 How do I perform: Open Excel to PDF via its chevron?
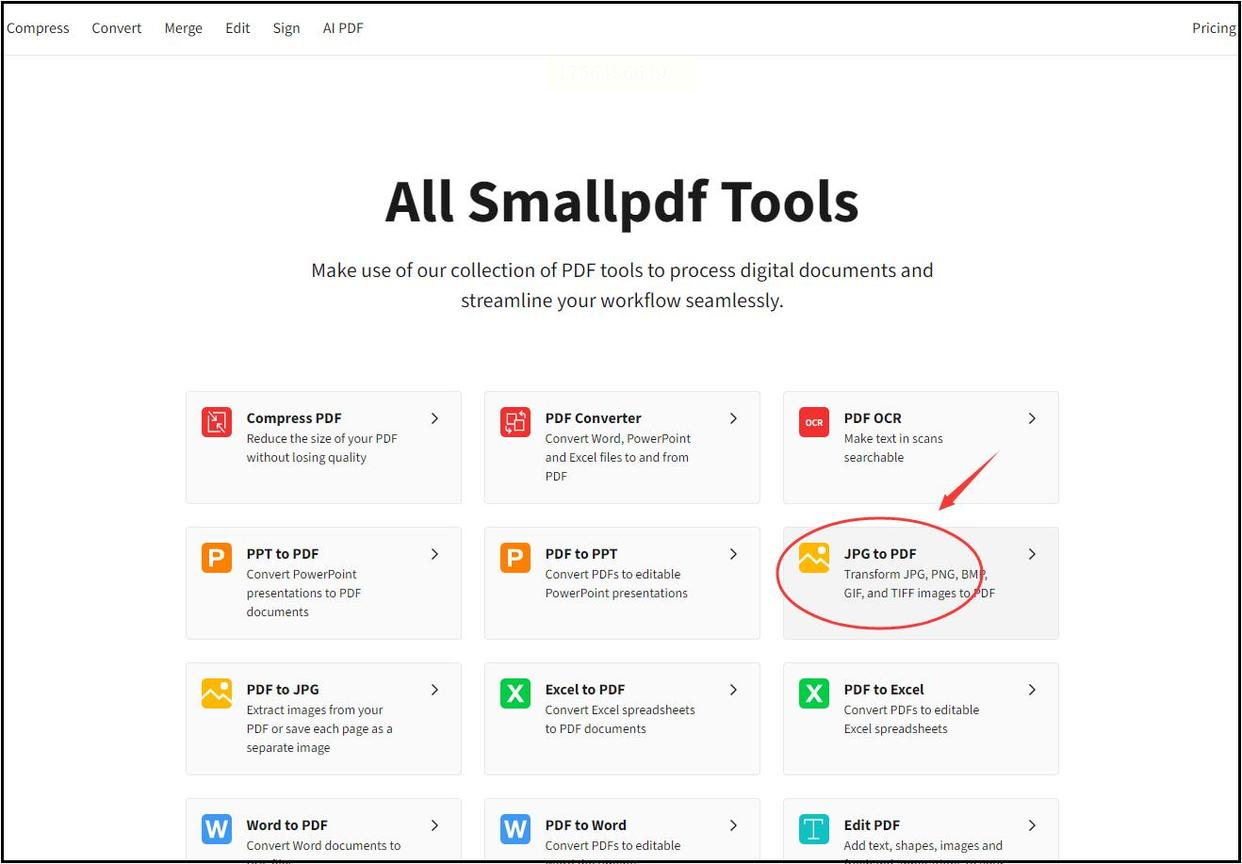pyautogui.click(x=733, y=689)
